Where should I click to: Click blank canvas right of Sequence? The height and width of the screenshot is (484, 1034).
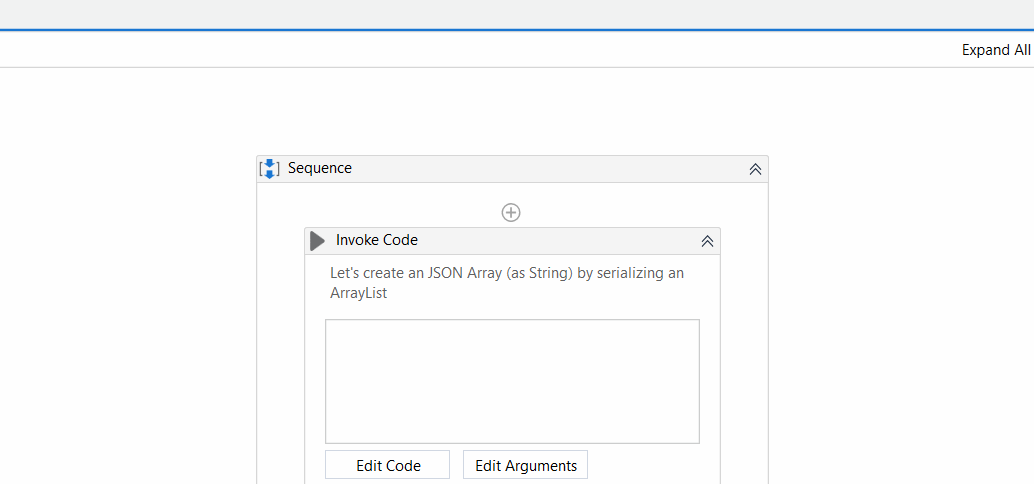tap(900, 300)
